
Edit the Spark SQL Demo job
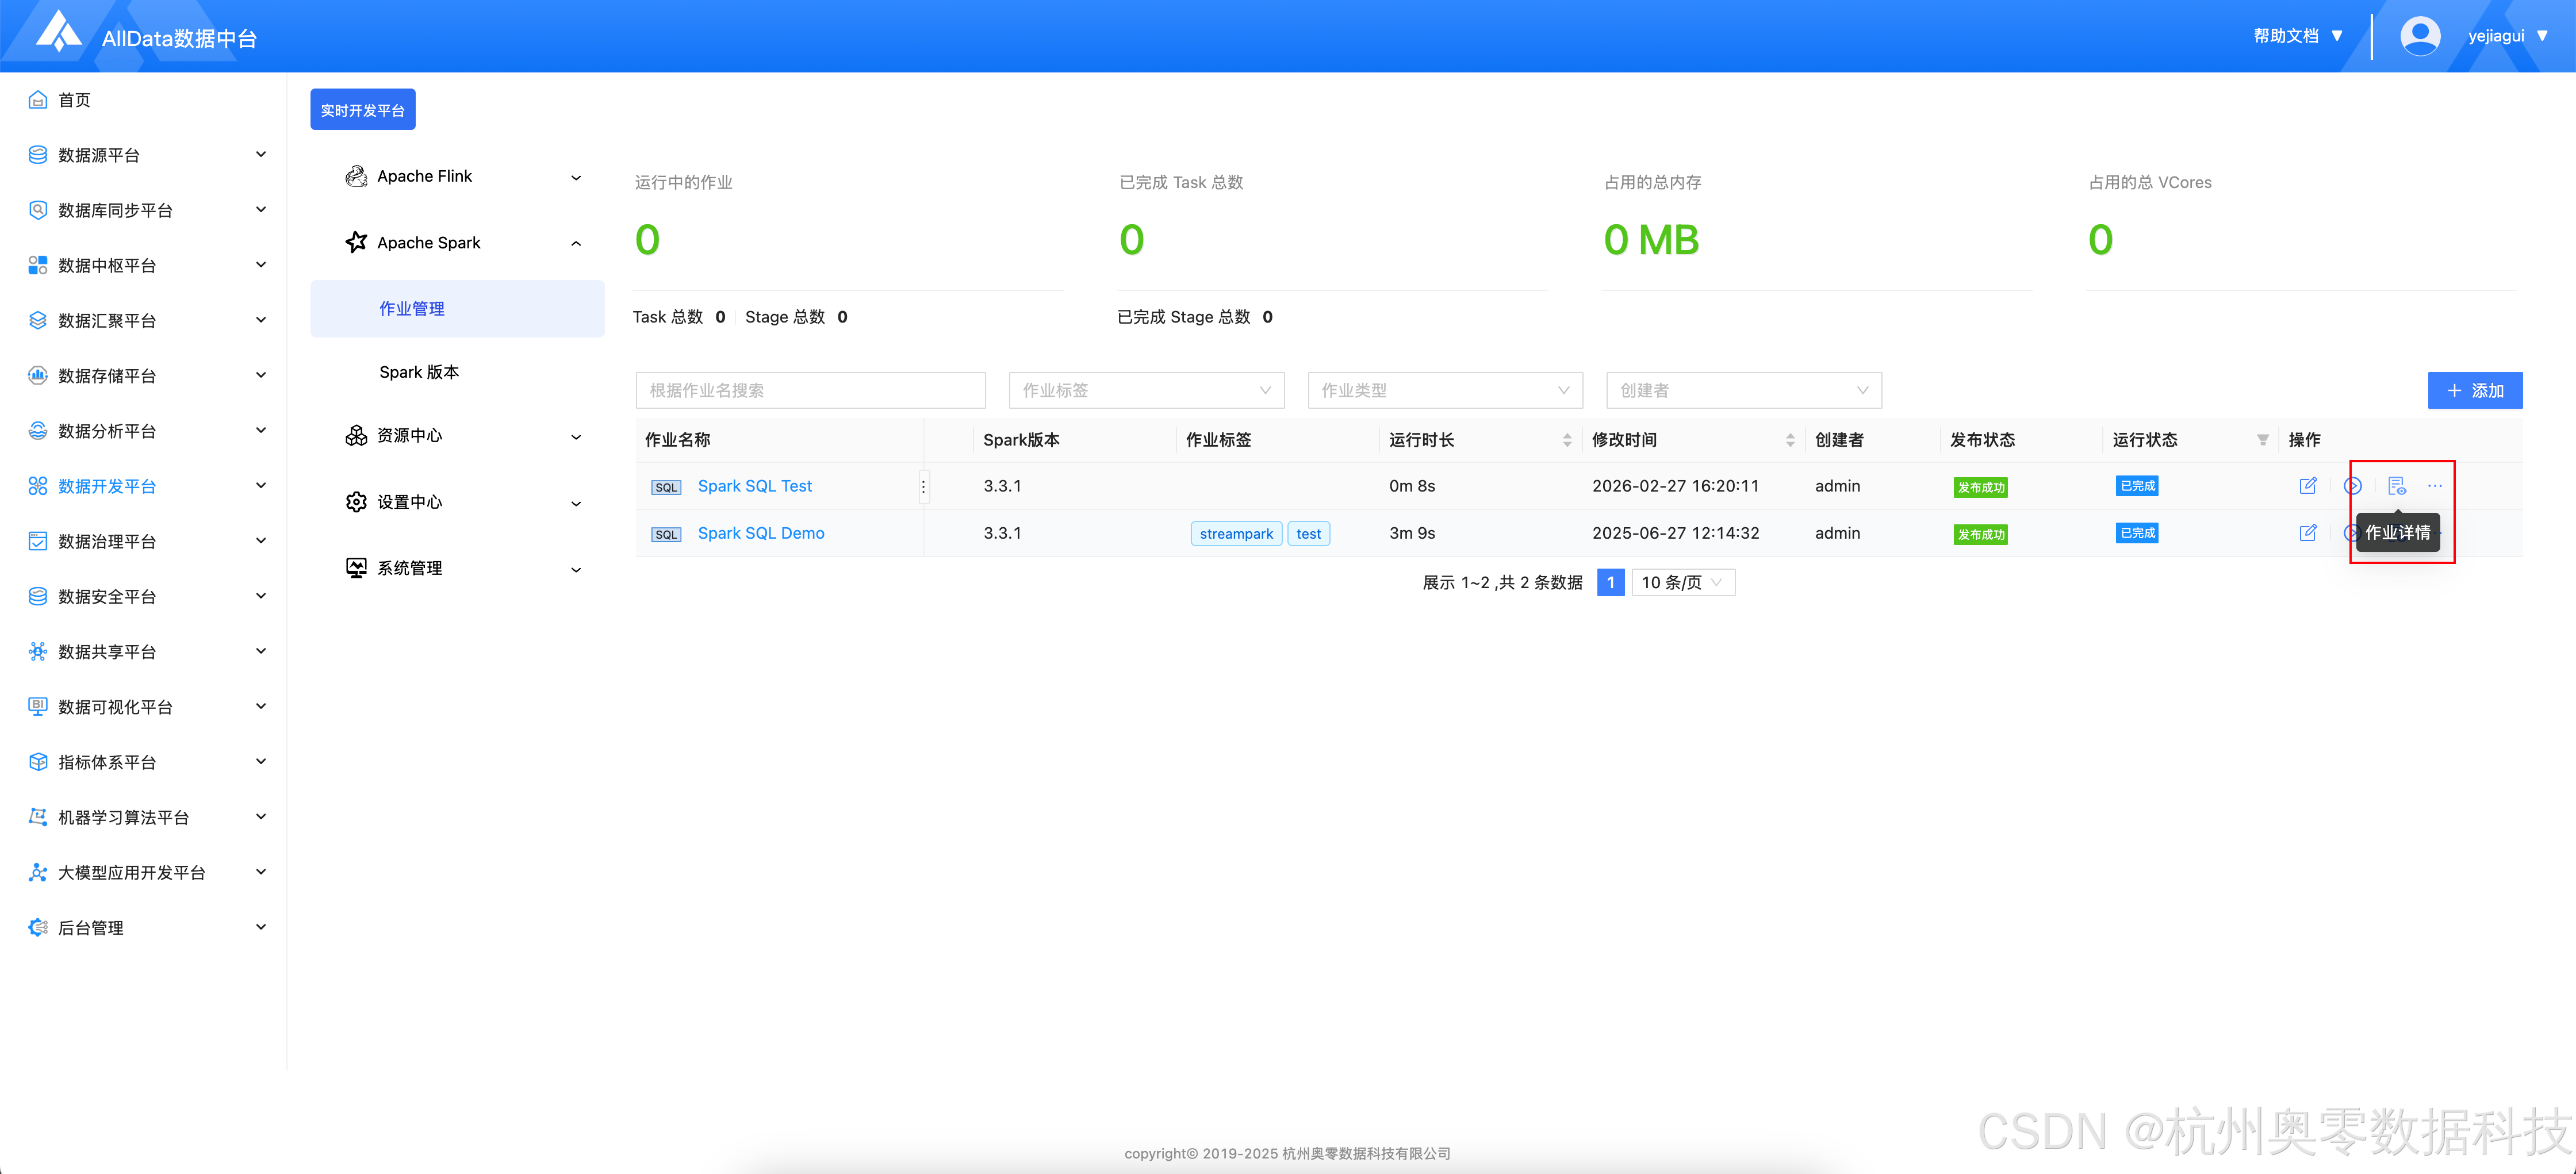[2308, 533]
